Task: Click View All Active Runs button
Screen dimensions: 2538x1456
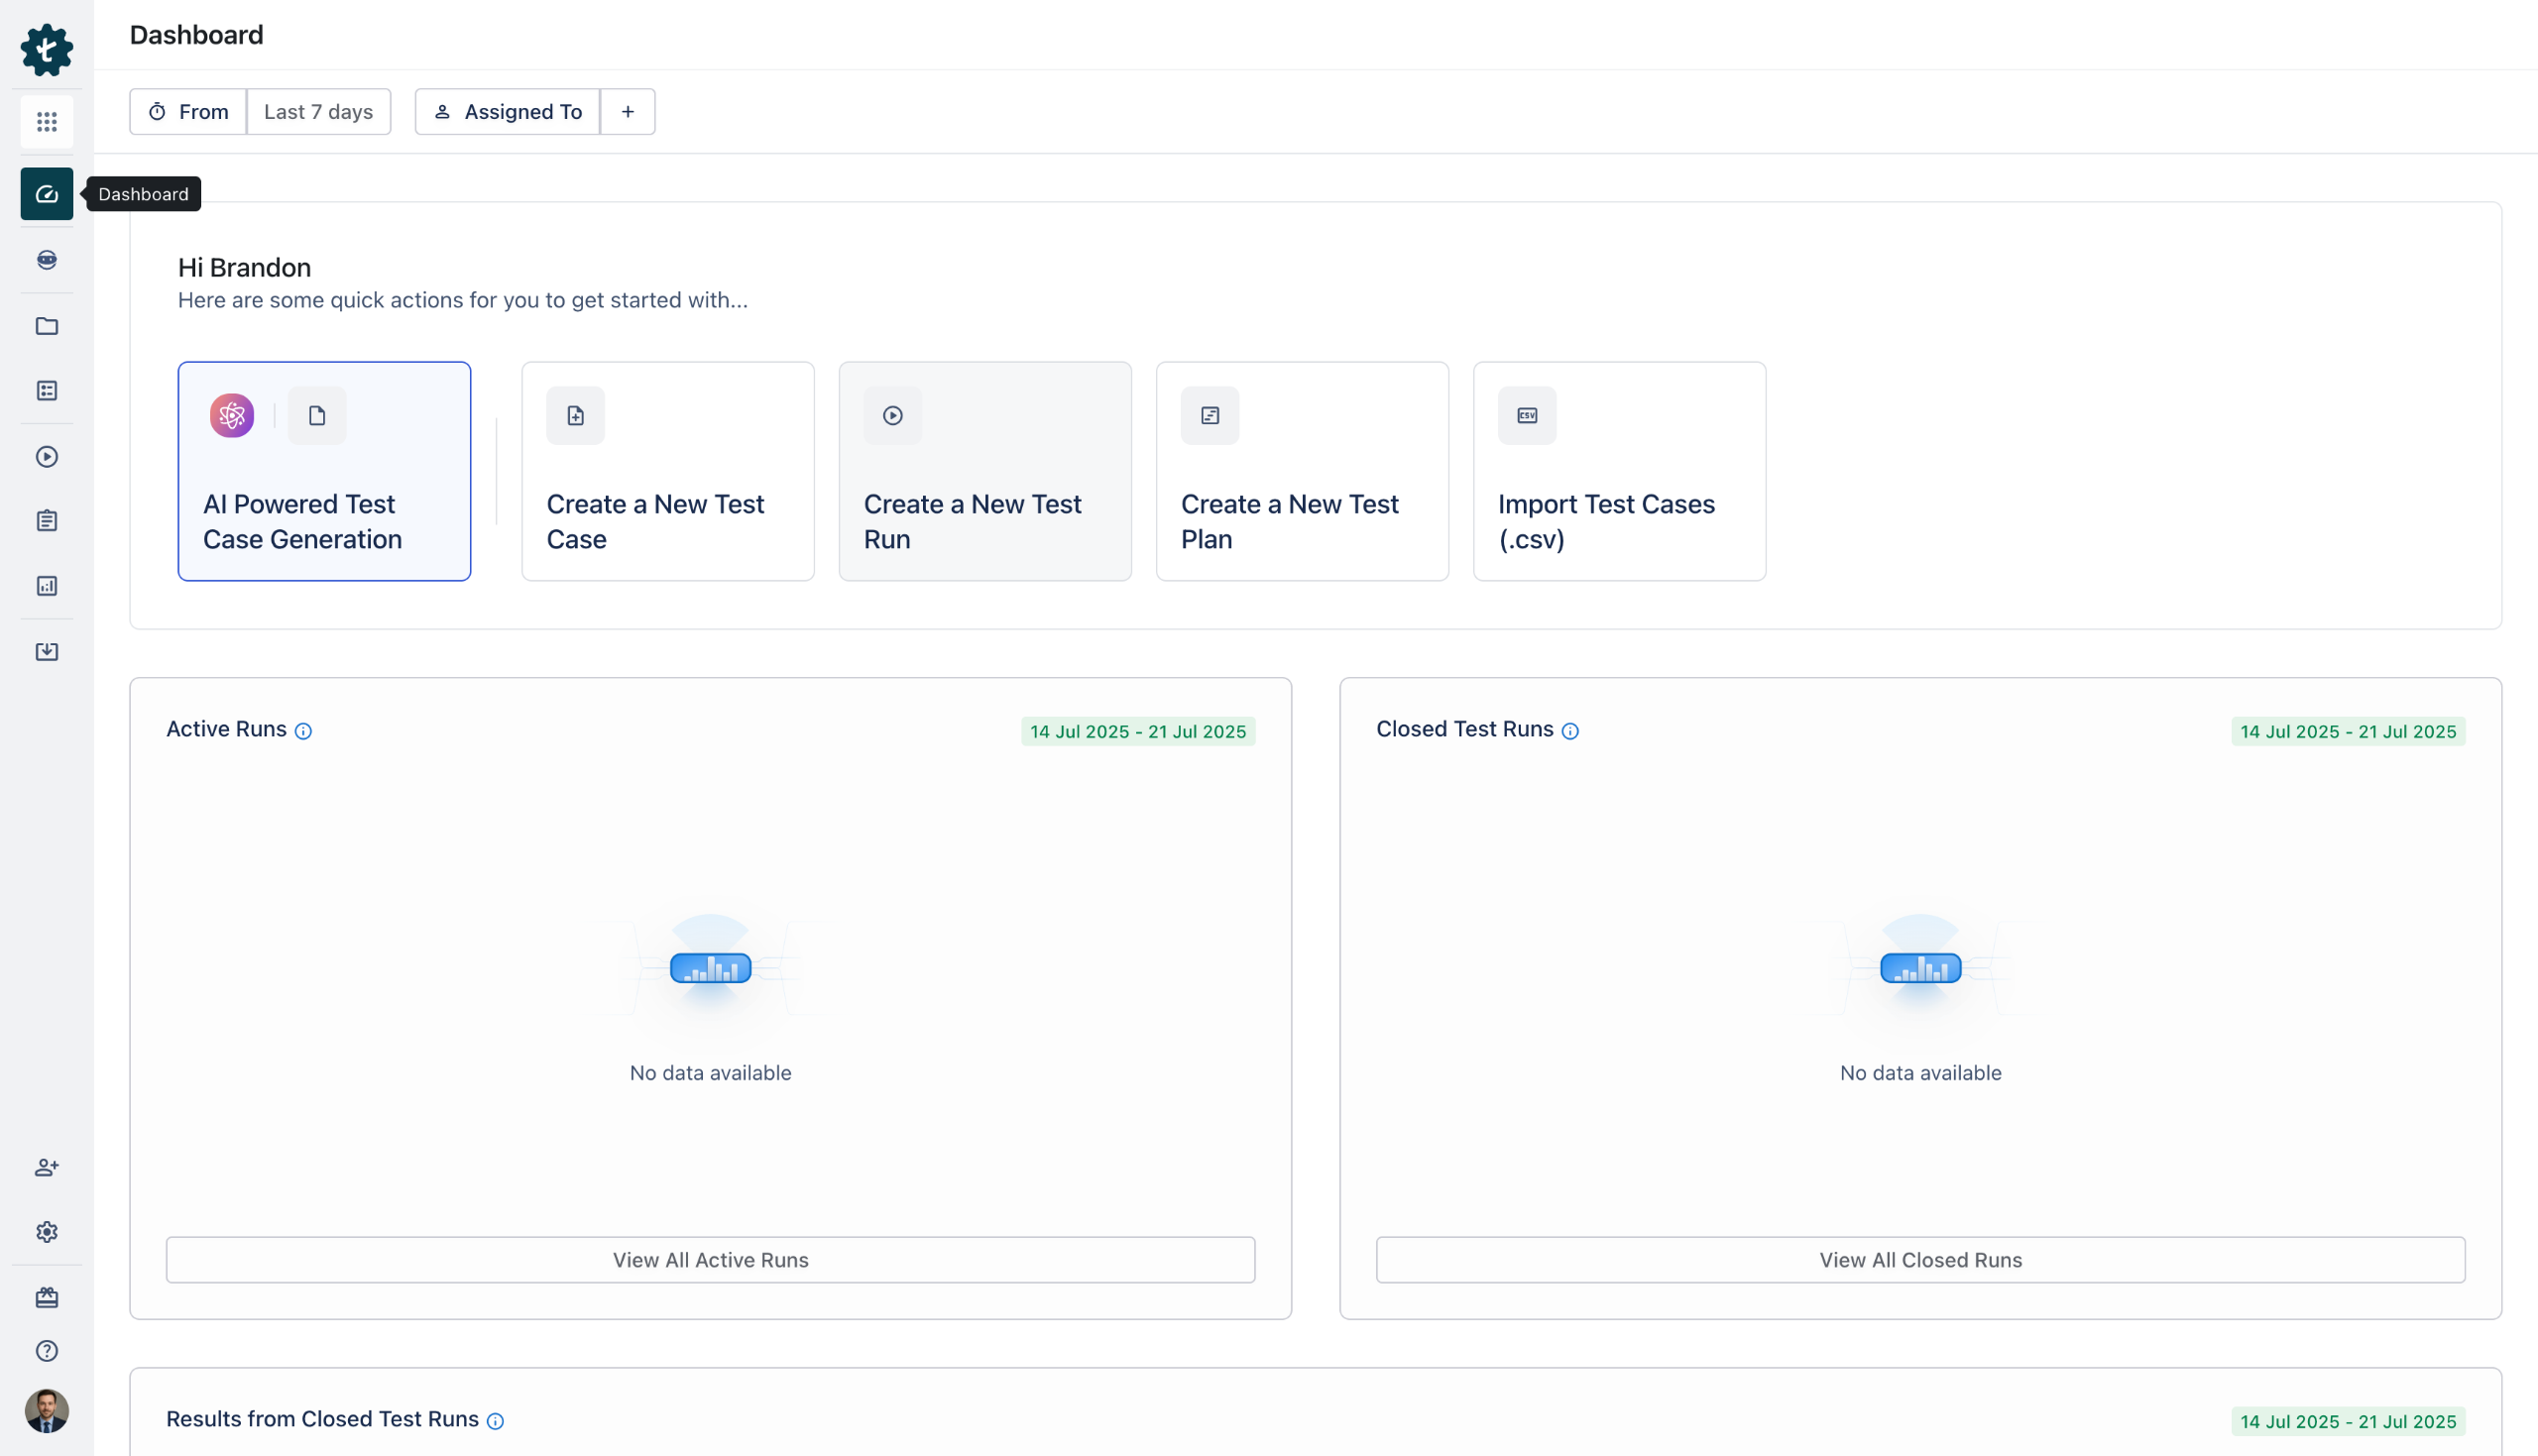Action: pyautogui.click(x=710, y=1260)
